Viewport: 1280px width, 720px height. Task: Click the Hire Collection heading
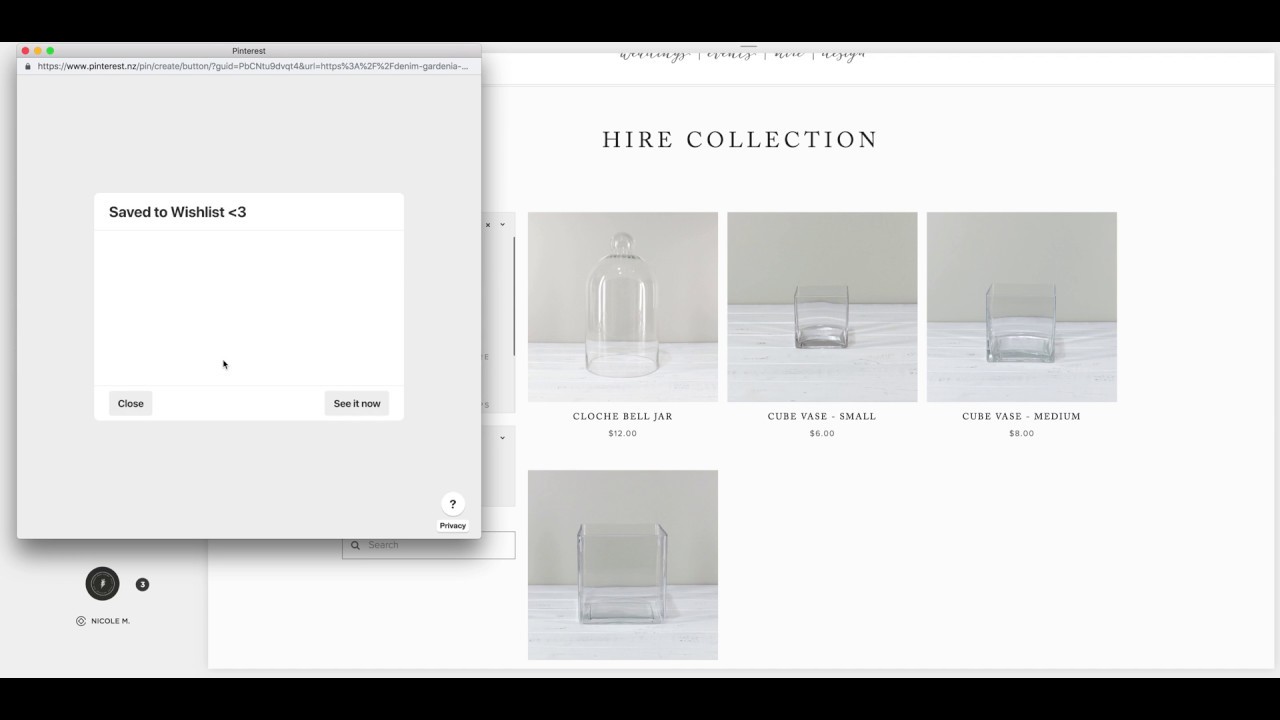[x=740, y=140]
